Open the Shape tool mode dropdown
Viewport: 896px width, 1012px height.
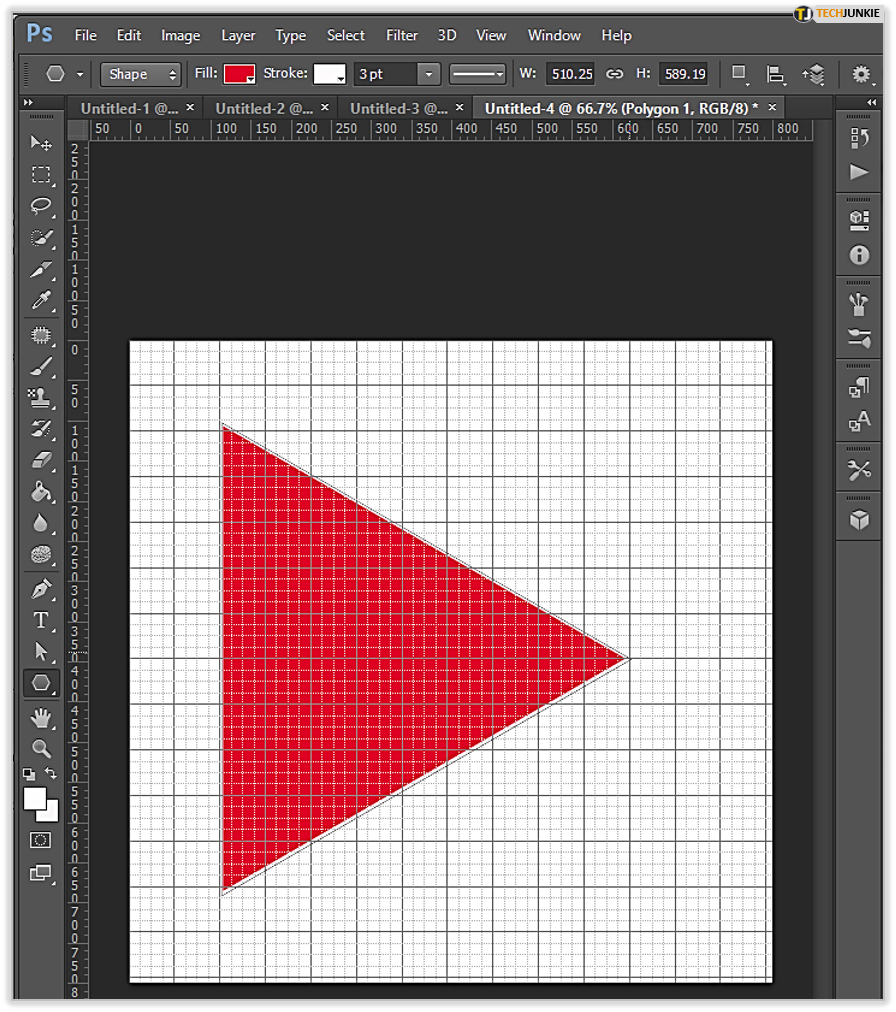click(141, 74)
